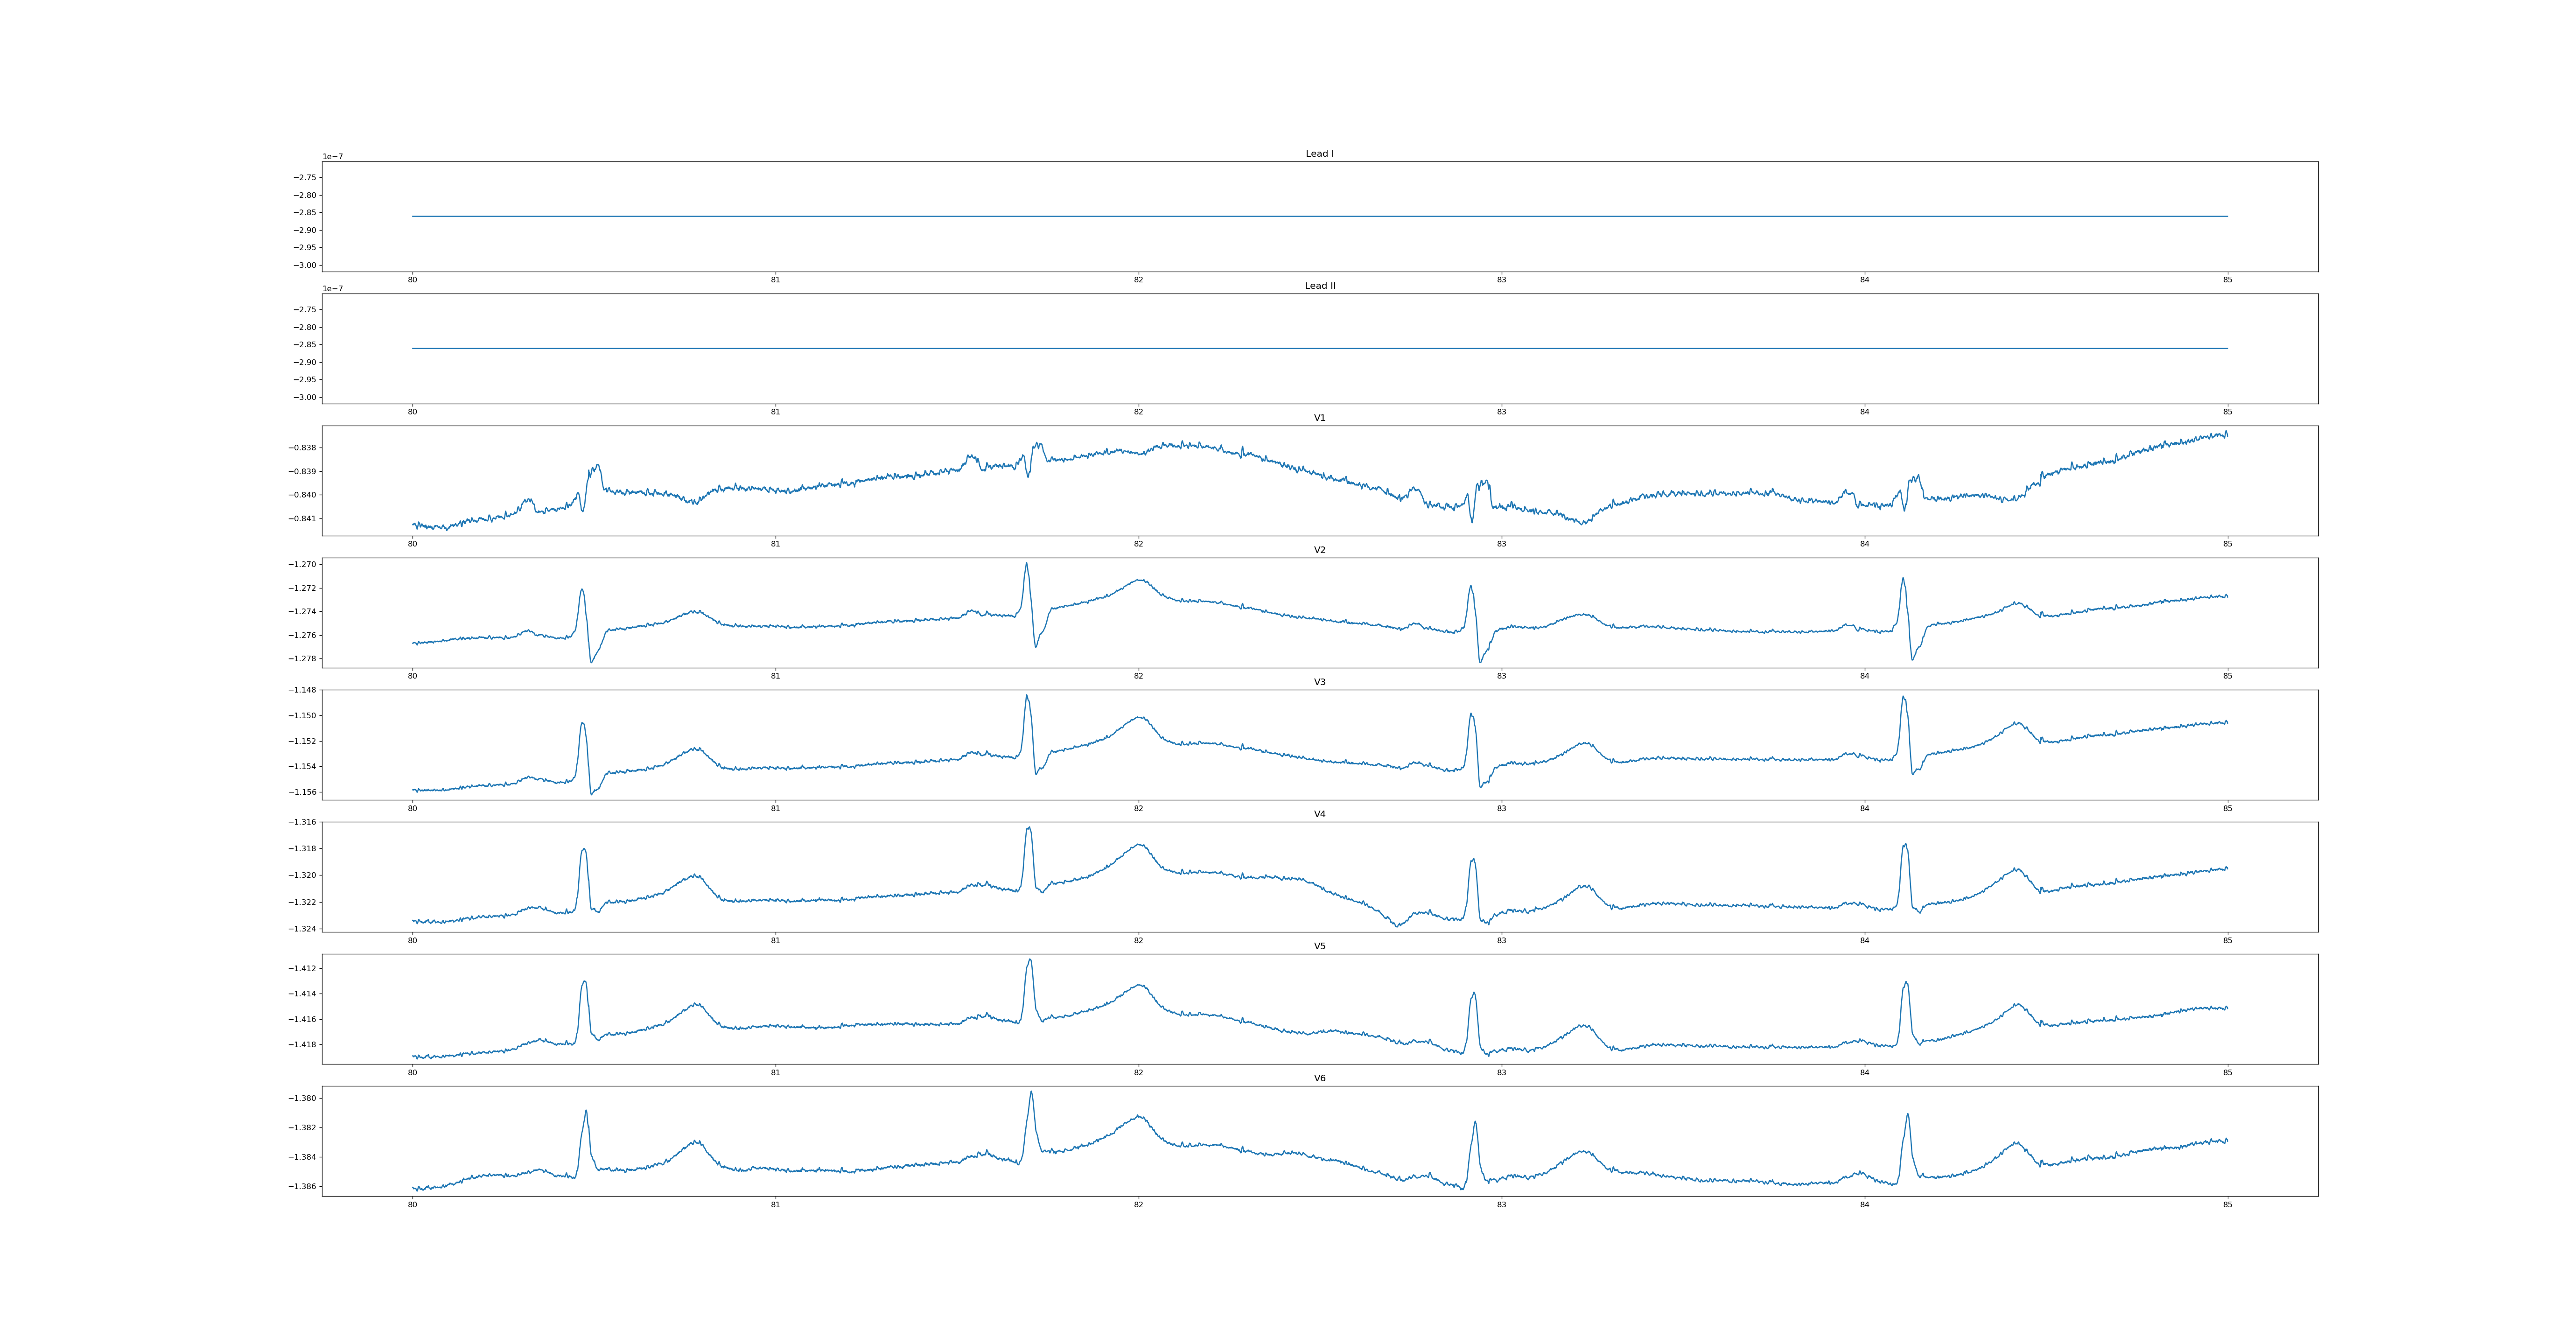Click the -1.324 y-axis label on V4
The image size is (2576, 1344).
[303, 929]
